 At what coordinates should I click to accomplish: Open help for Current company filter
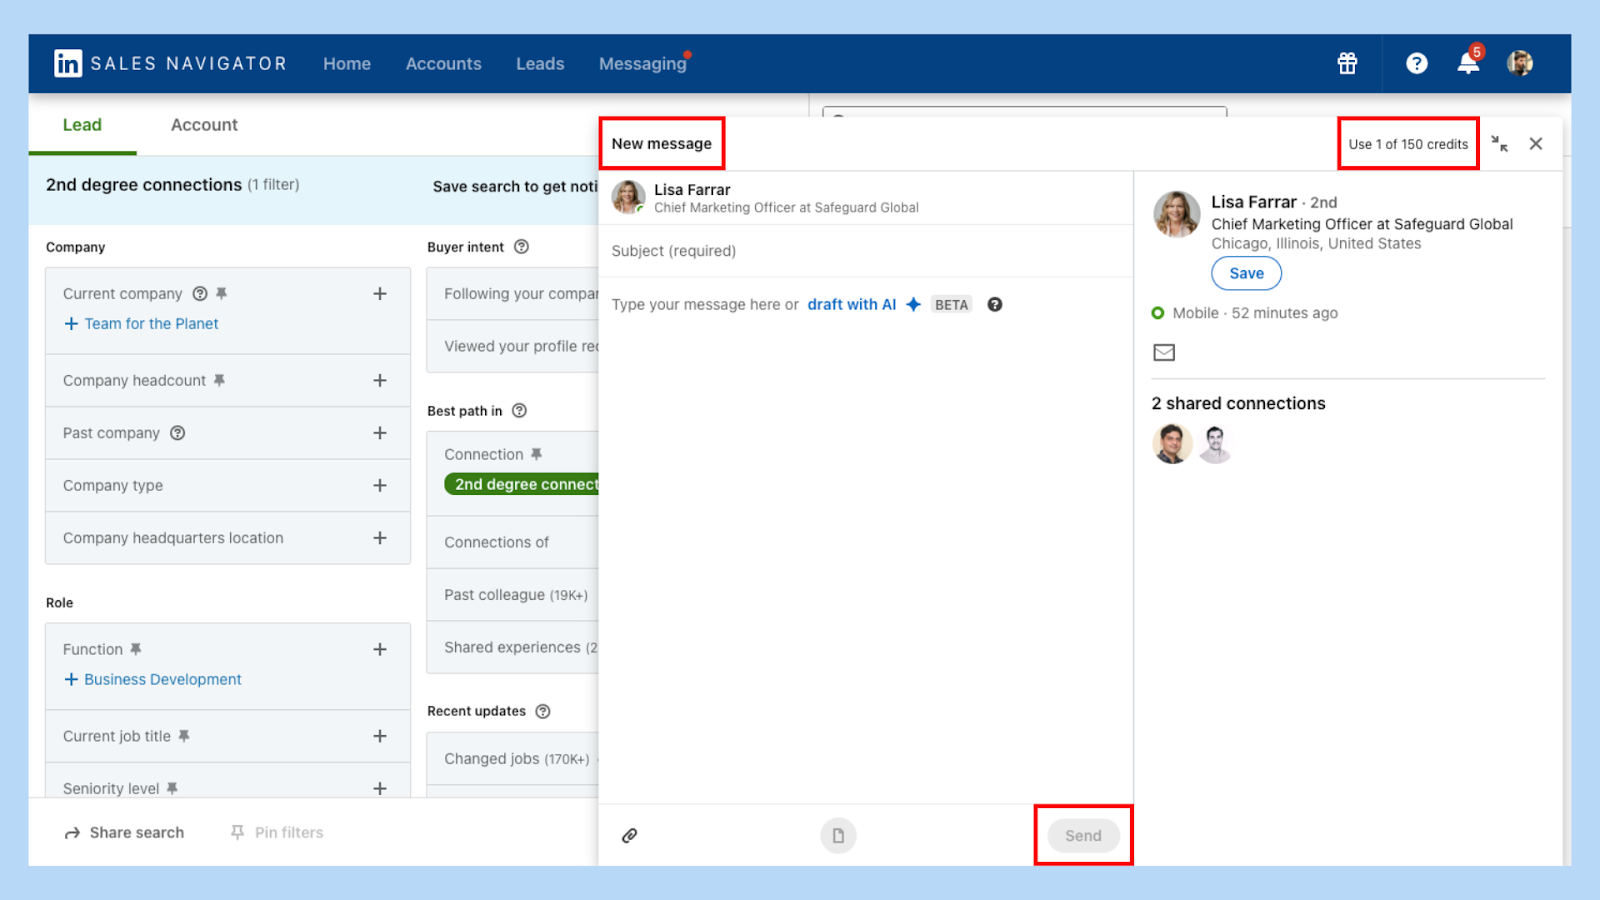point(200,293)
